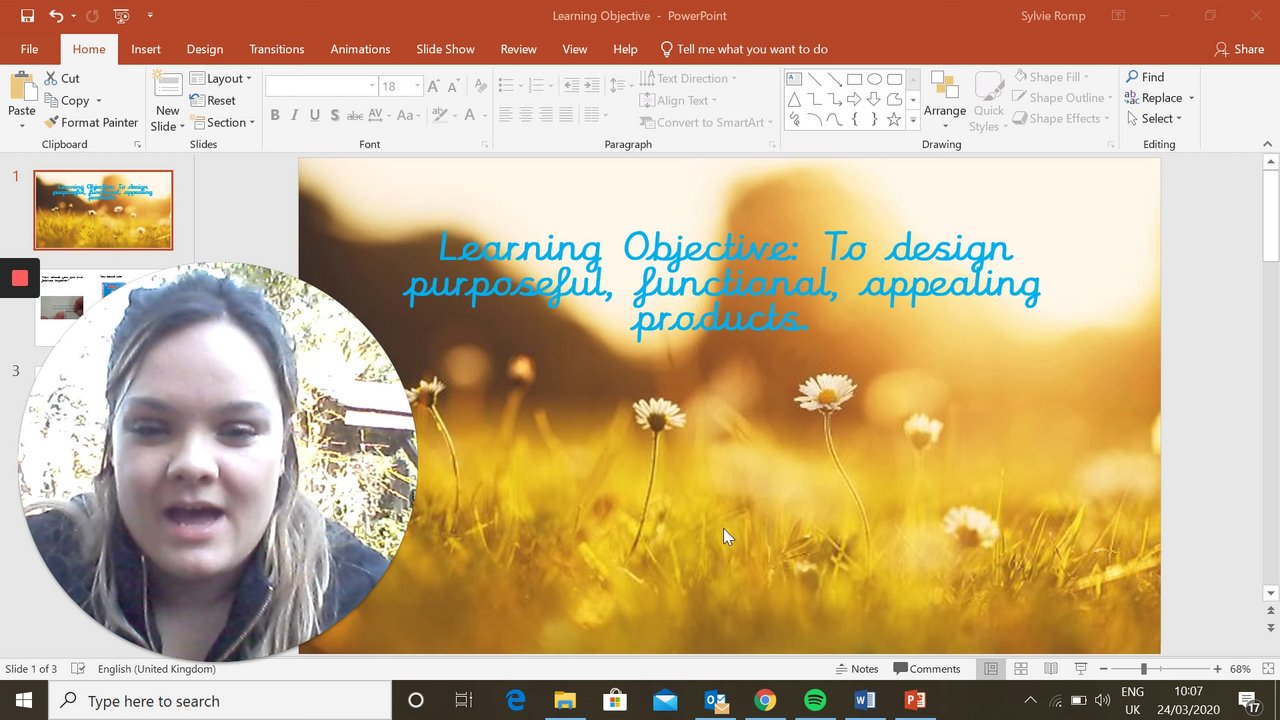Pick the Oval shape in the shapes gallery
Screen dimensions: 1280x720
(x=874, y=79)
